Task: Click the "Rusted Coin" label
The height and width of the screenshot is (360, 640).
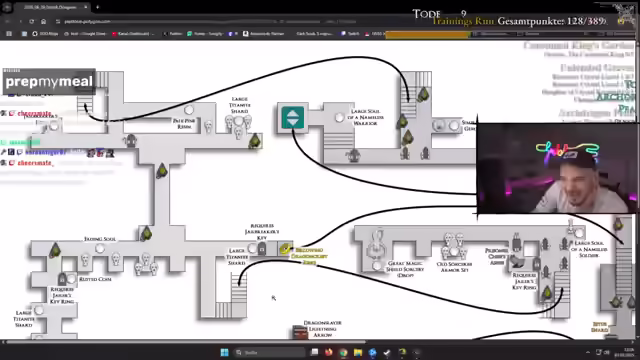Action: point(95,279)
